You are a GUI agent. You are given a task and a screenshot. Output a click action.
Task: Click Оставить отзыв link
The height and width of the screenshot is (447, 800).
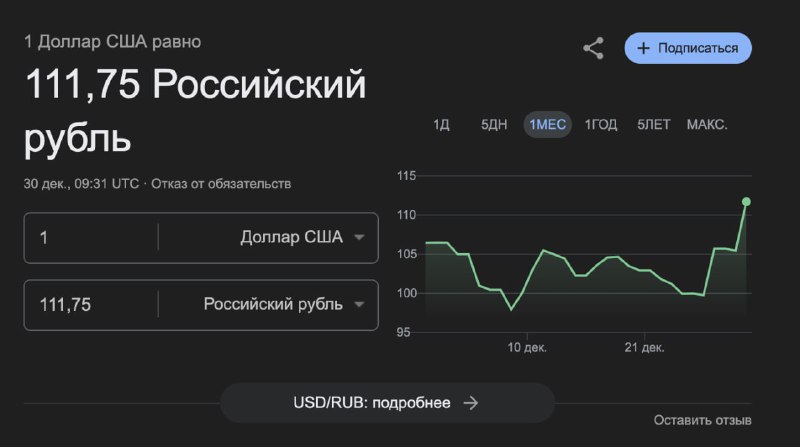pyautogui.click(x=703, y=420)
